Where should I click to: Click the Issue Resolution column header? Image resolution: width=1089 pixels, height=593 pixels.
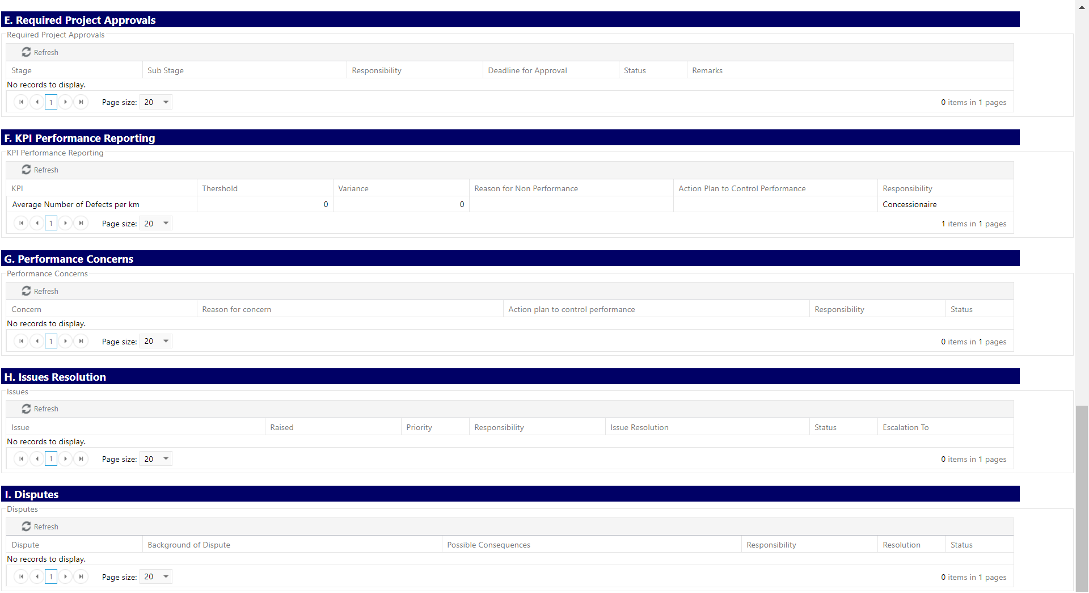(639, 427)
